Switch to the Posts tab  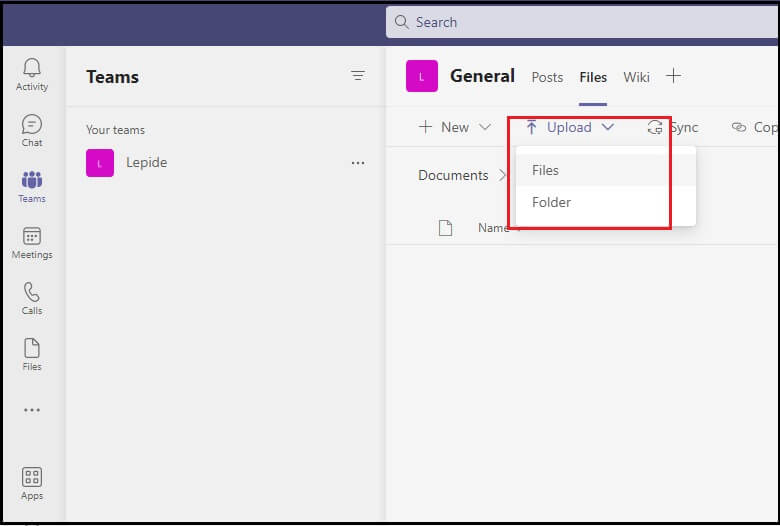[x=547, y=77]
